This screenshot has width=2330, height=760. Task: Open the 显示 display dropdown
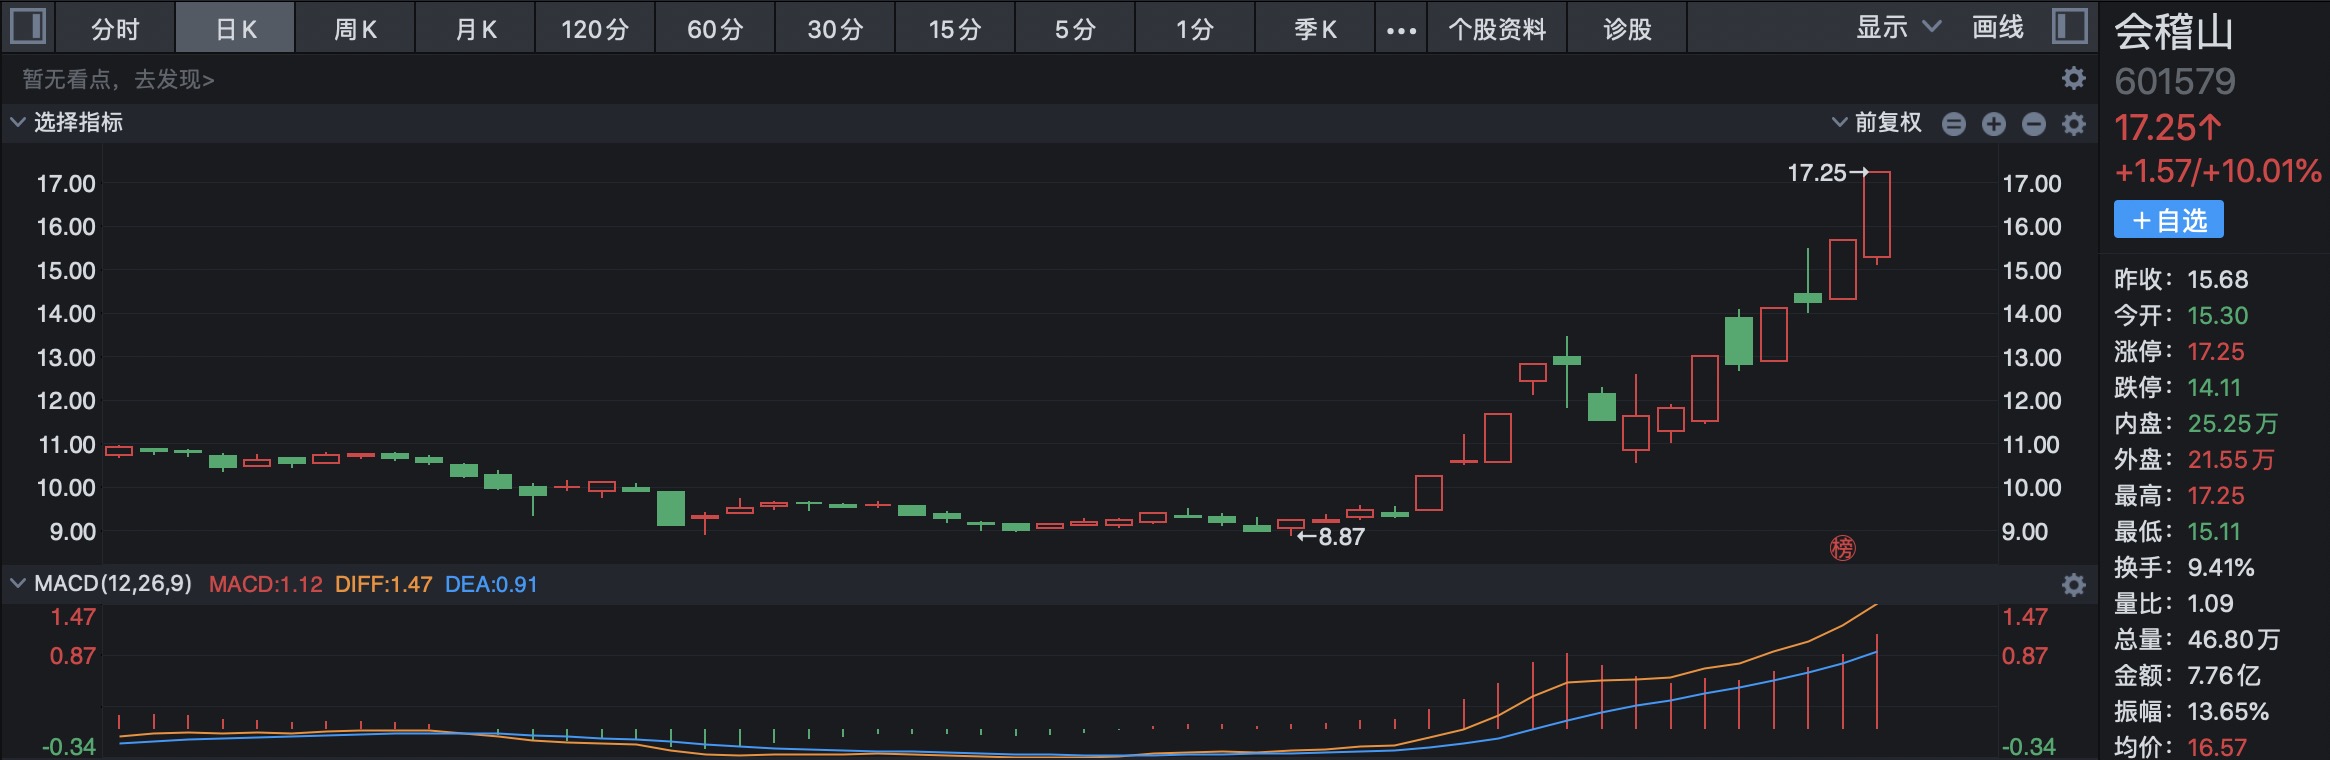point(1898,27)
